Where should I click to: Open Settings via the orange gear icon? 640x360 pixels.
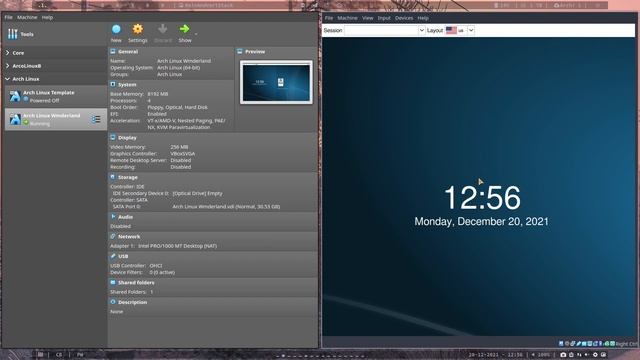138,29
